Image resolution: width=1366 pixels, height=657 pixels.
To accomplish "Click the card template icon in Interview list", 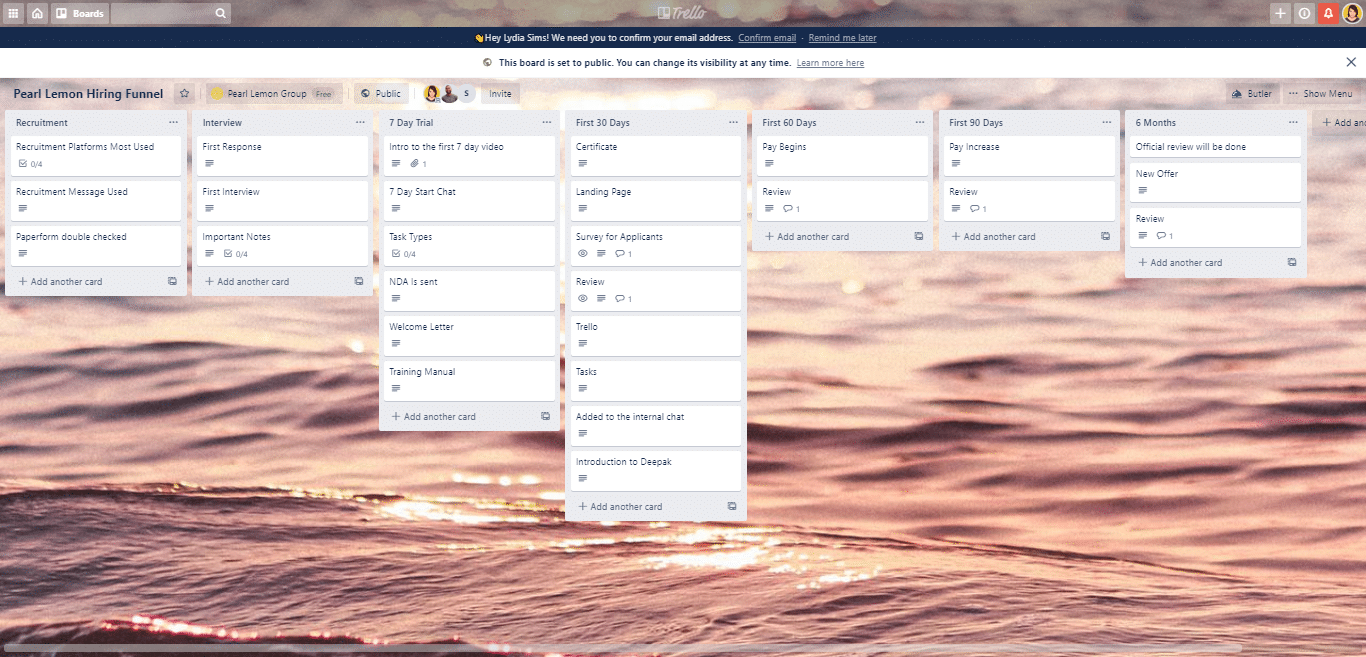I will click(359, 282).
